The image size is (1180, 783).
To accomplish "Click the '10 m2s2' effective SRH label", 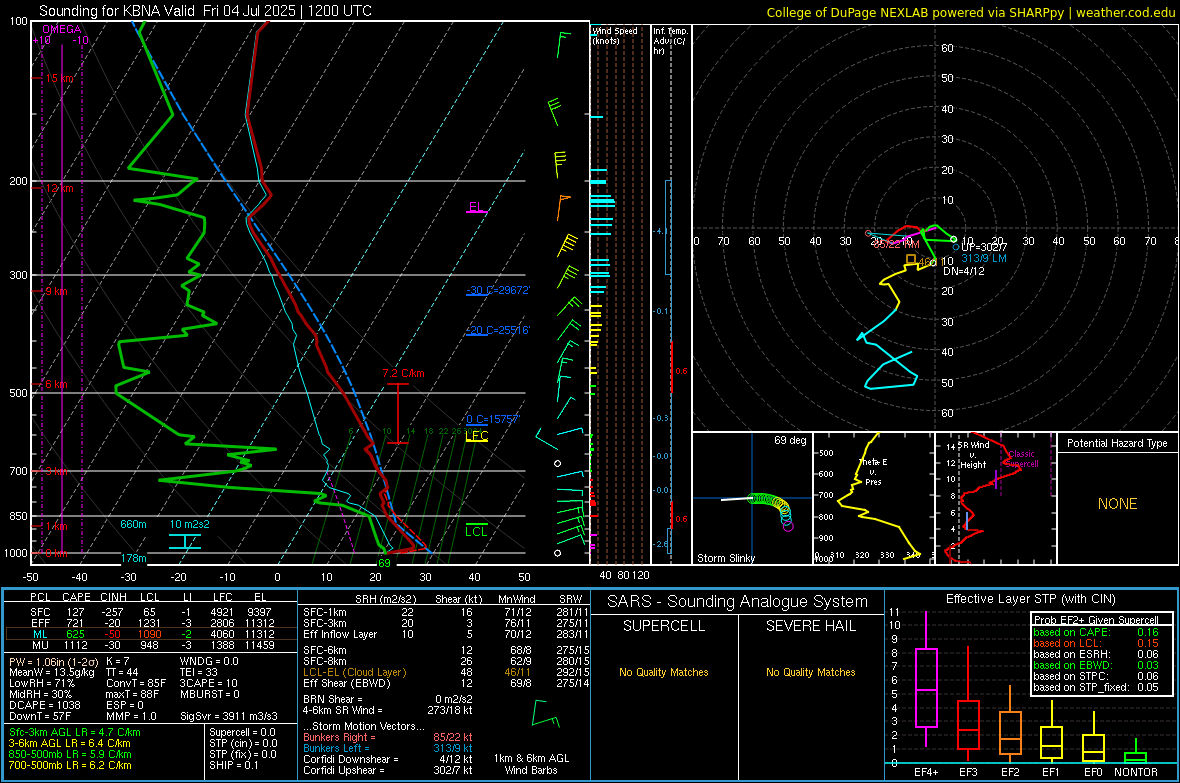I will [x=190, y=524].
